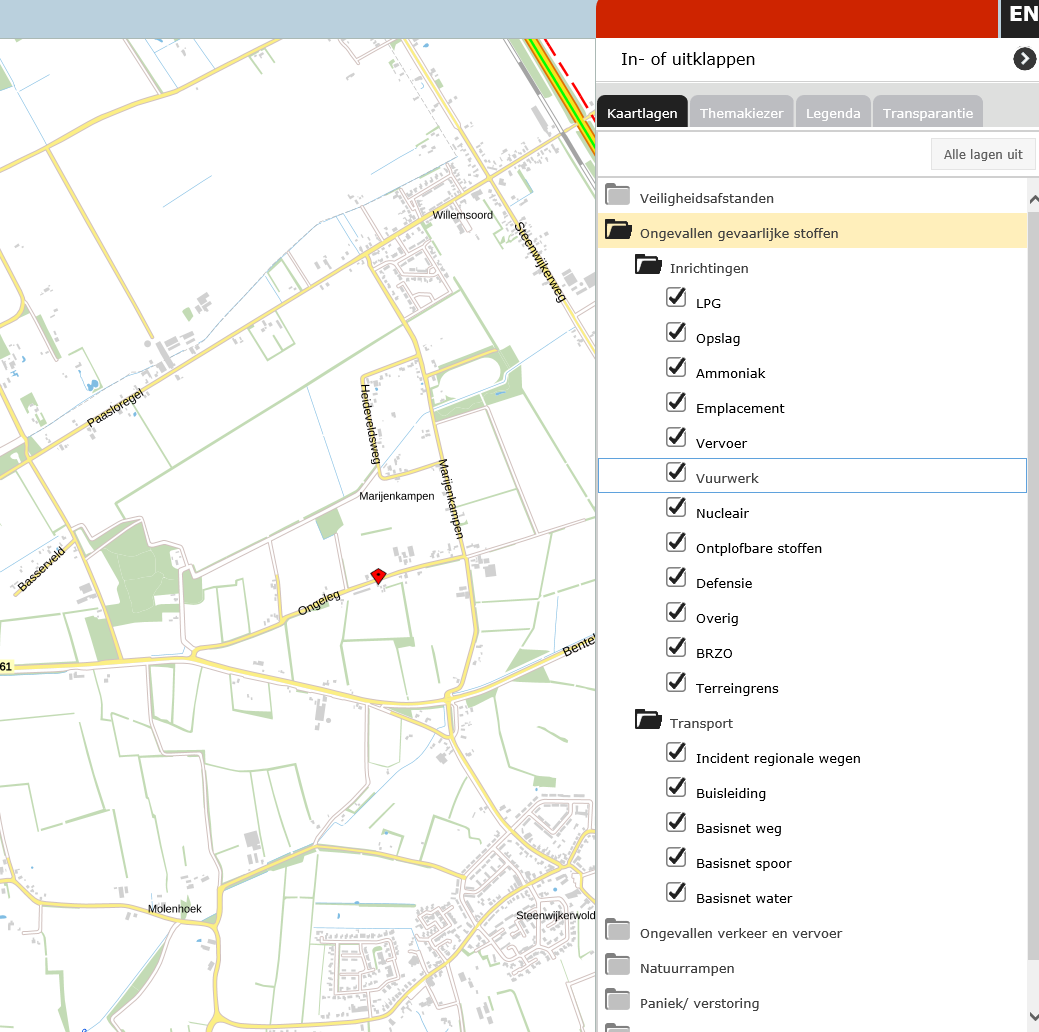Uncheck Incident regionale wegen checkbox
This screenshot has height=1032, width=1039.
point(676,753)
